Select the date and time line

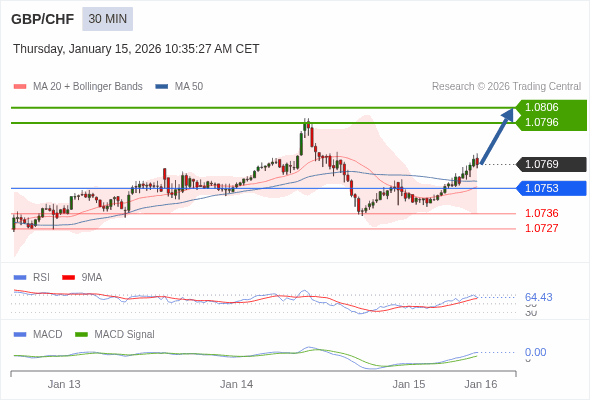click(x=136, y=49)
